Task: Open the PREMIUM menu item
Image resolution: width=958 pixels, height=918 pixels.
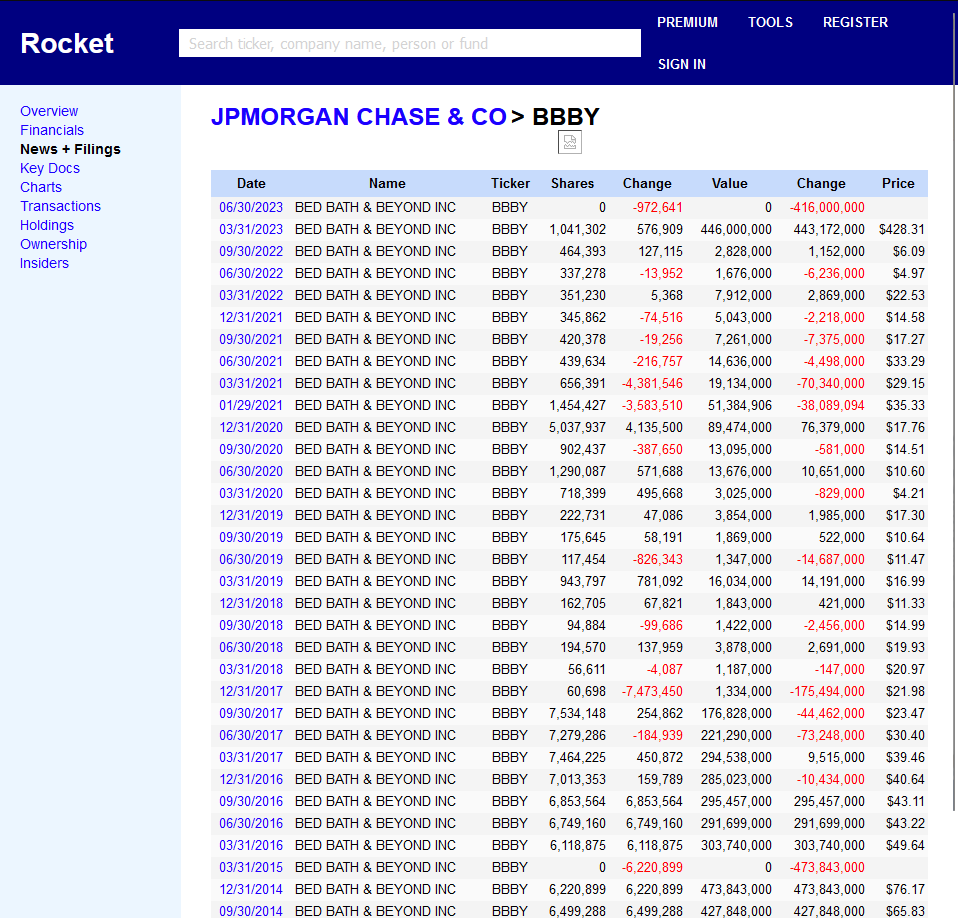Action: click(x=687, y=23)
